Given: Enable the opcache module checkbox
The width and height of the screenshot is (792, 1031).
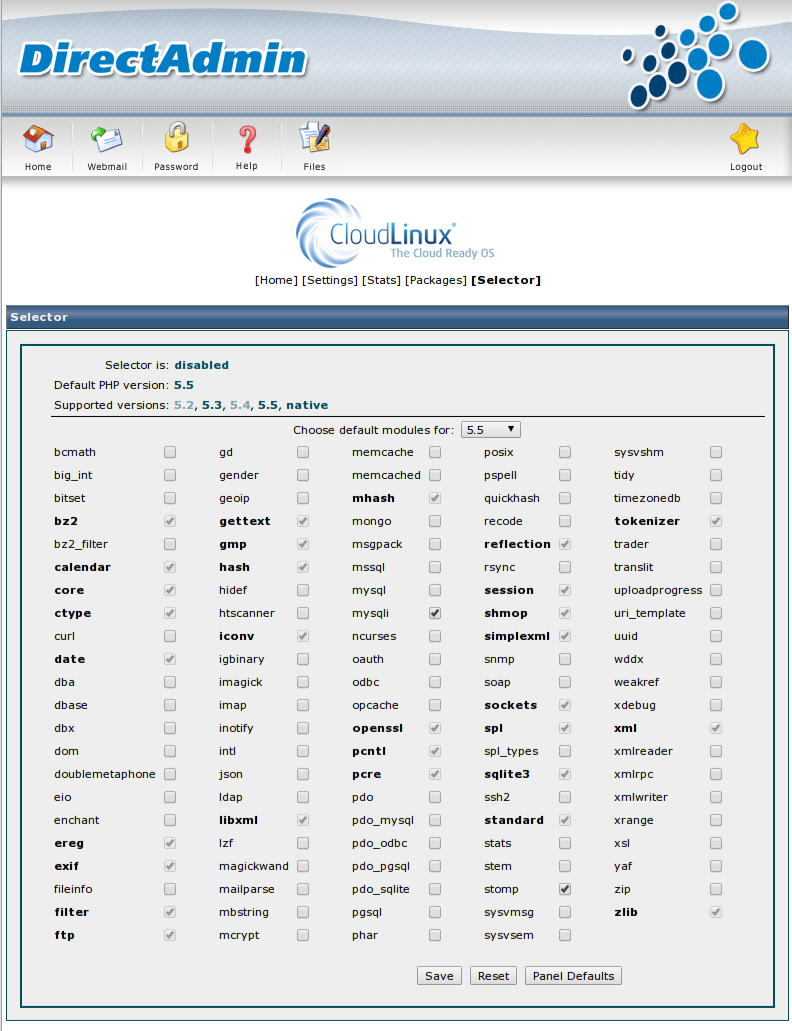Looking at the screenshot, I should [x=435, y=706].
